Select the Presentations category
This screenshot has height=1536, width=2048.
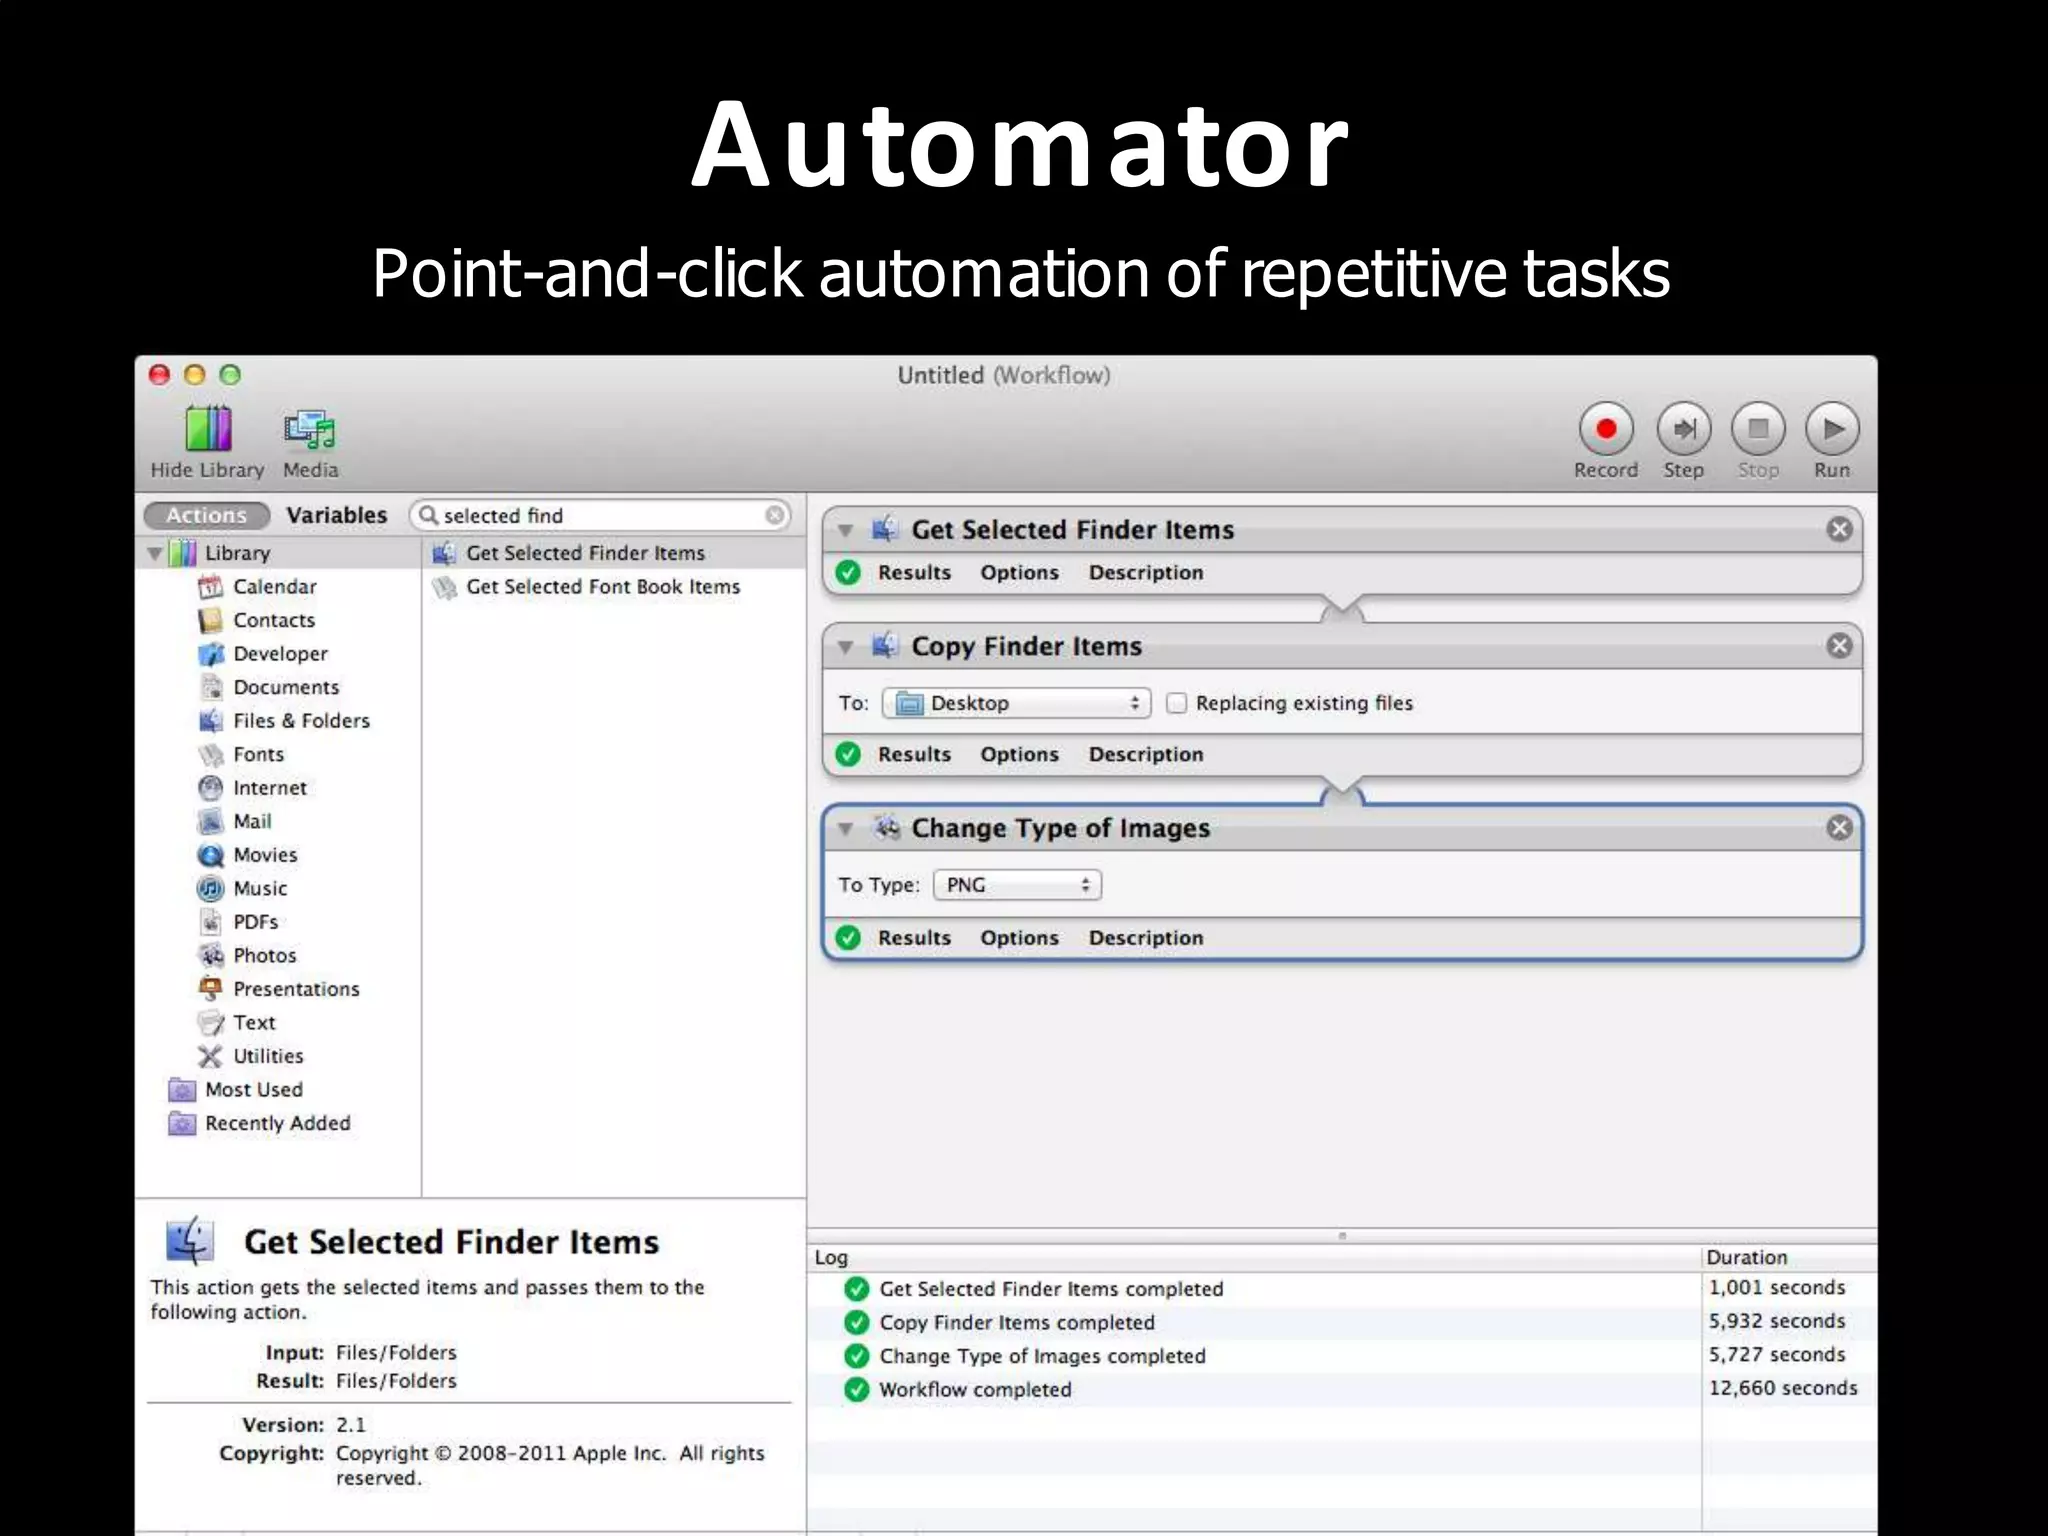(x=278, y=989)
